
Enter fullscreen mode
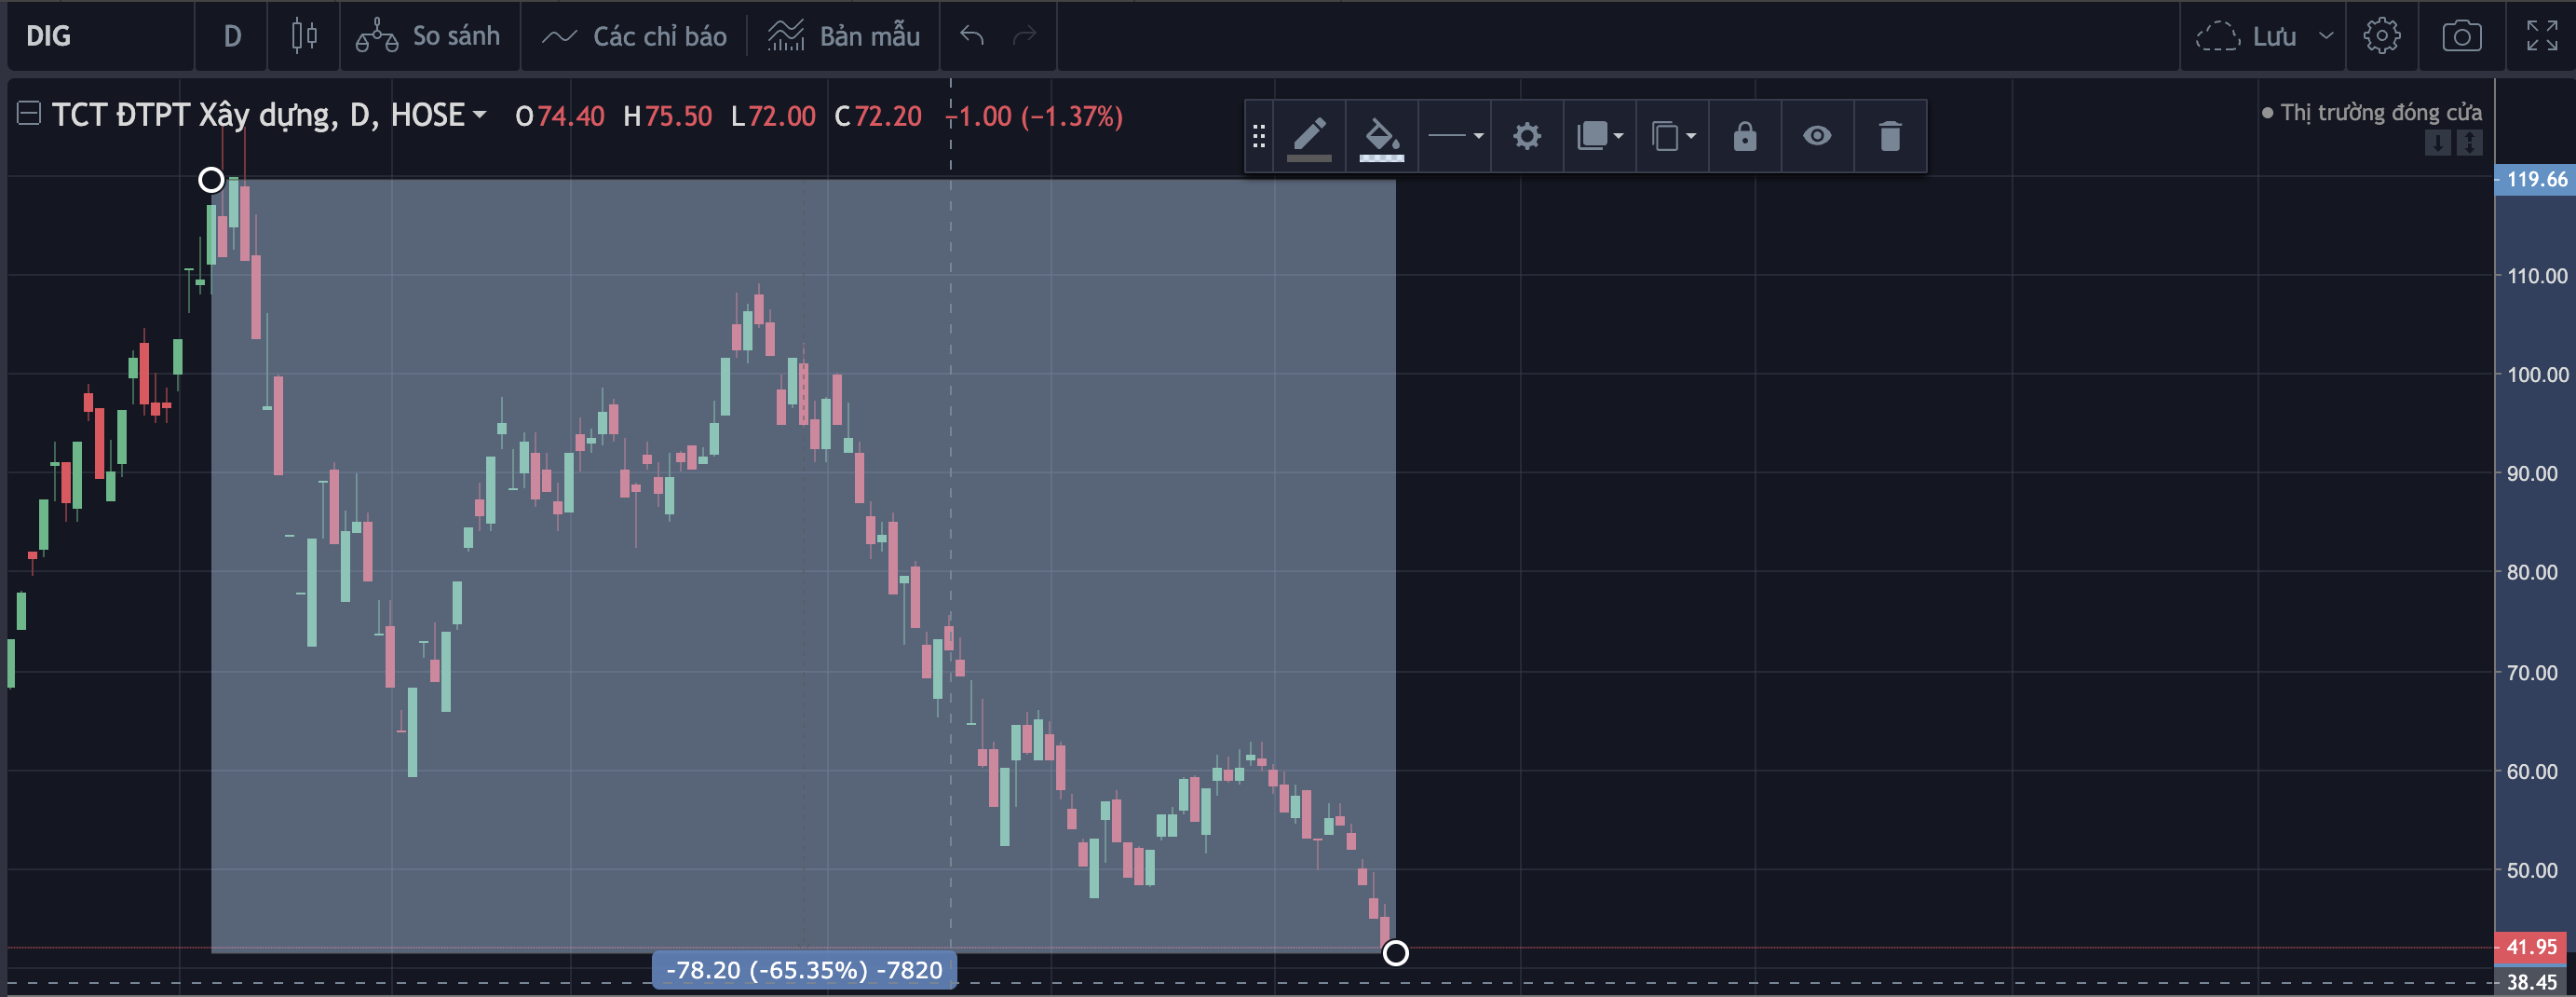tap(2541, 36)
